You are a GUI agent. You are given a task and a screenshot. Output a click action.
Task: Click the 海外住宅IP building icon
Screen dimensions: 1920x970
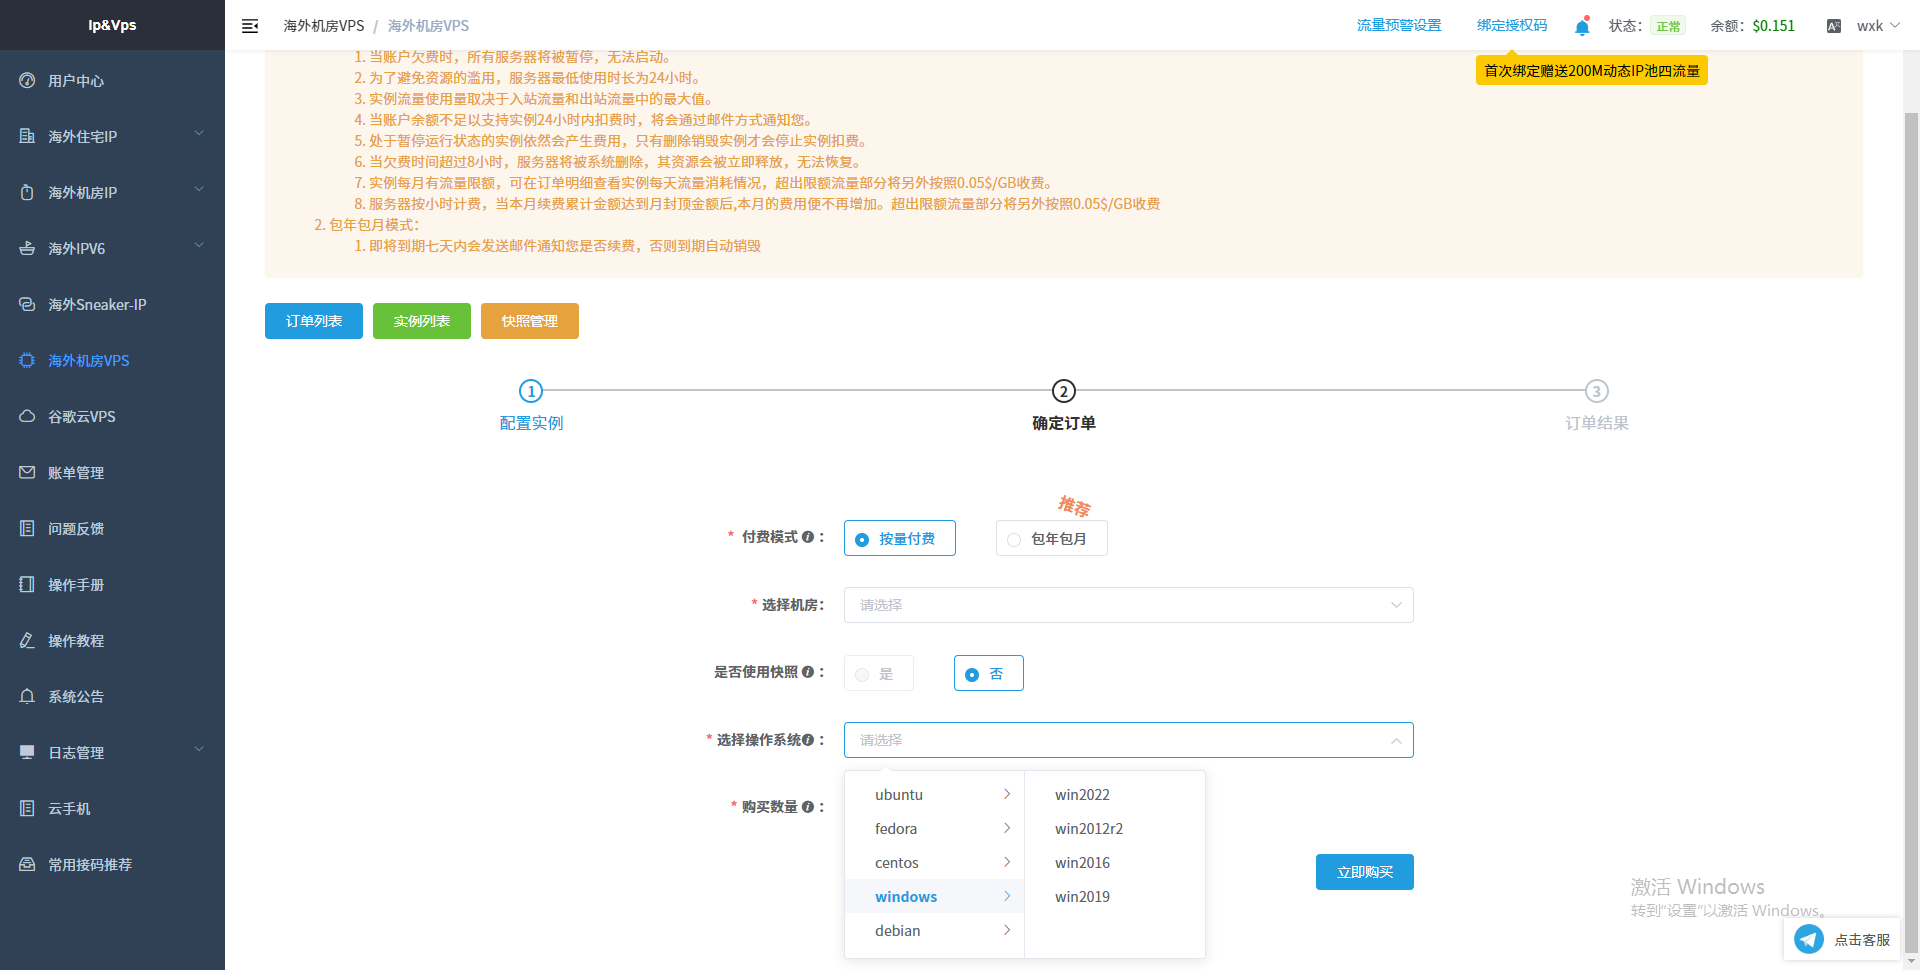27,136
